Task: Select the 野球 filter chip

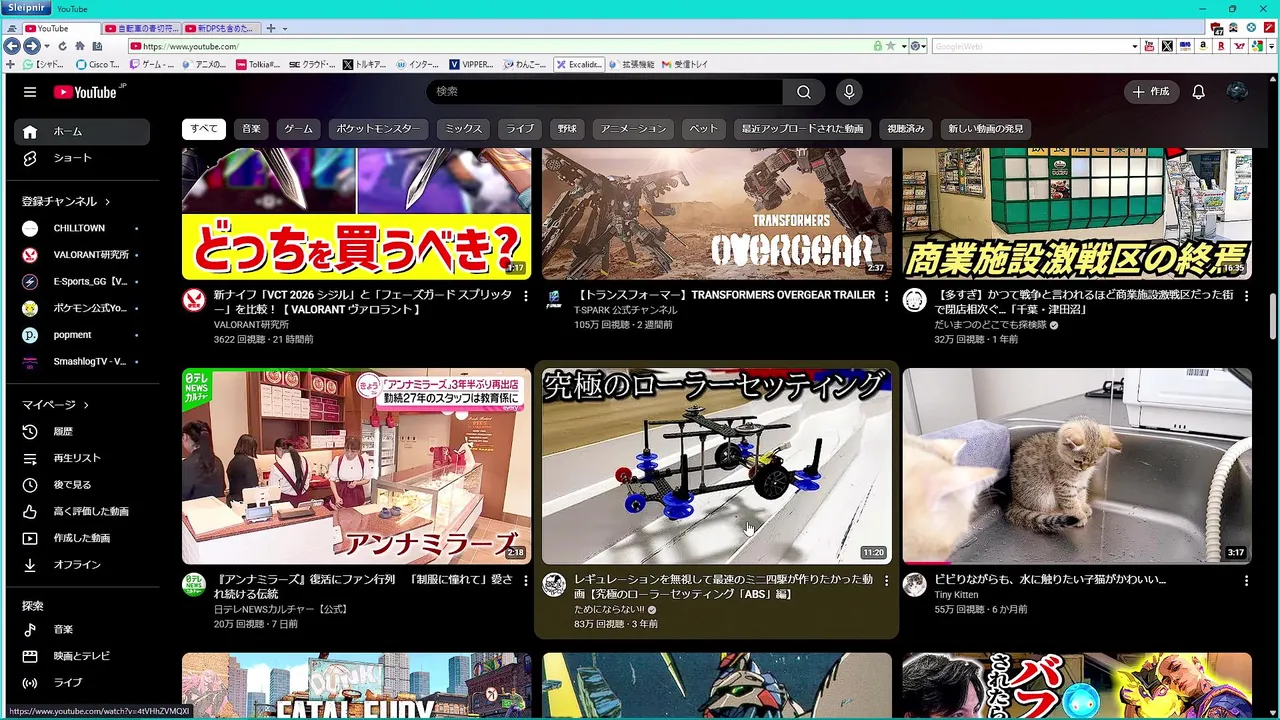Action: click(567, 129)
